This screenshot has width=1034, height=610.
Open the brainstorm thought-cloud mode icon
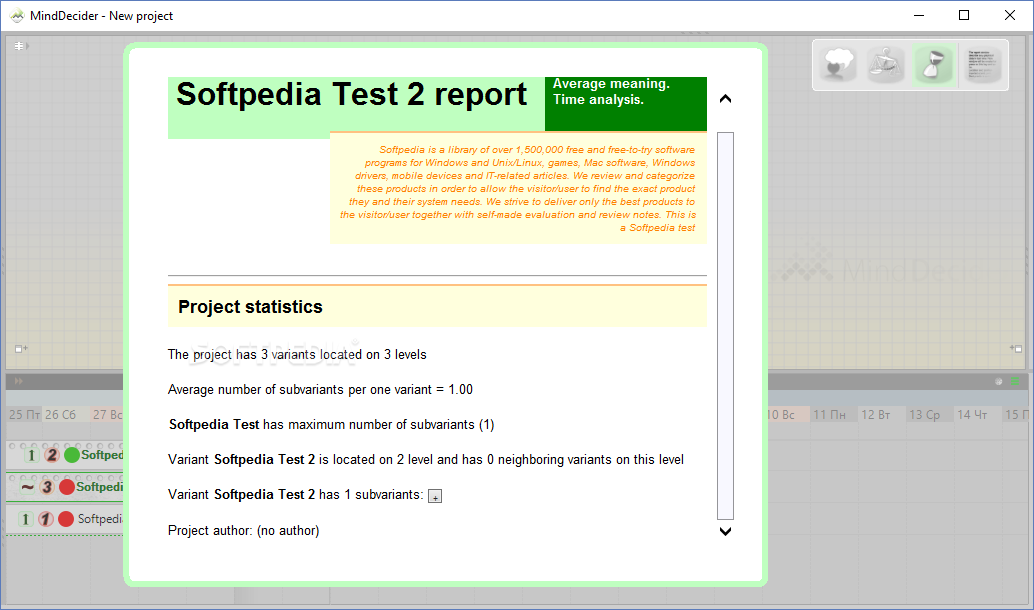click(x=837, y=65)
